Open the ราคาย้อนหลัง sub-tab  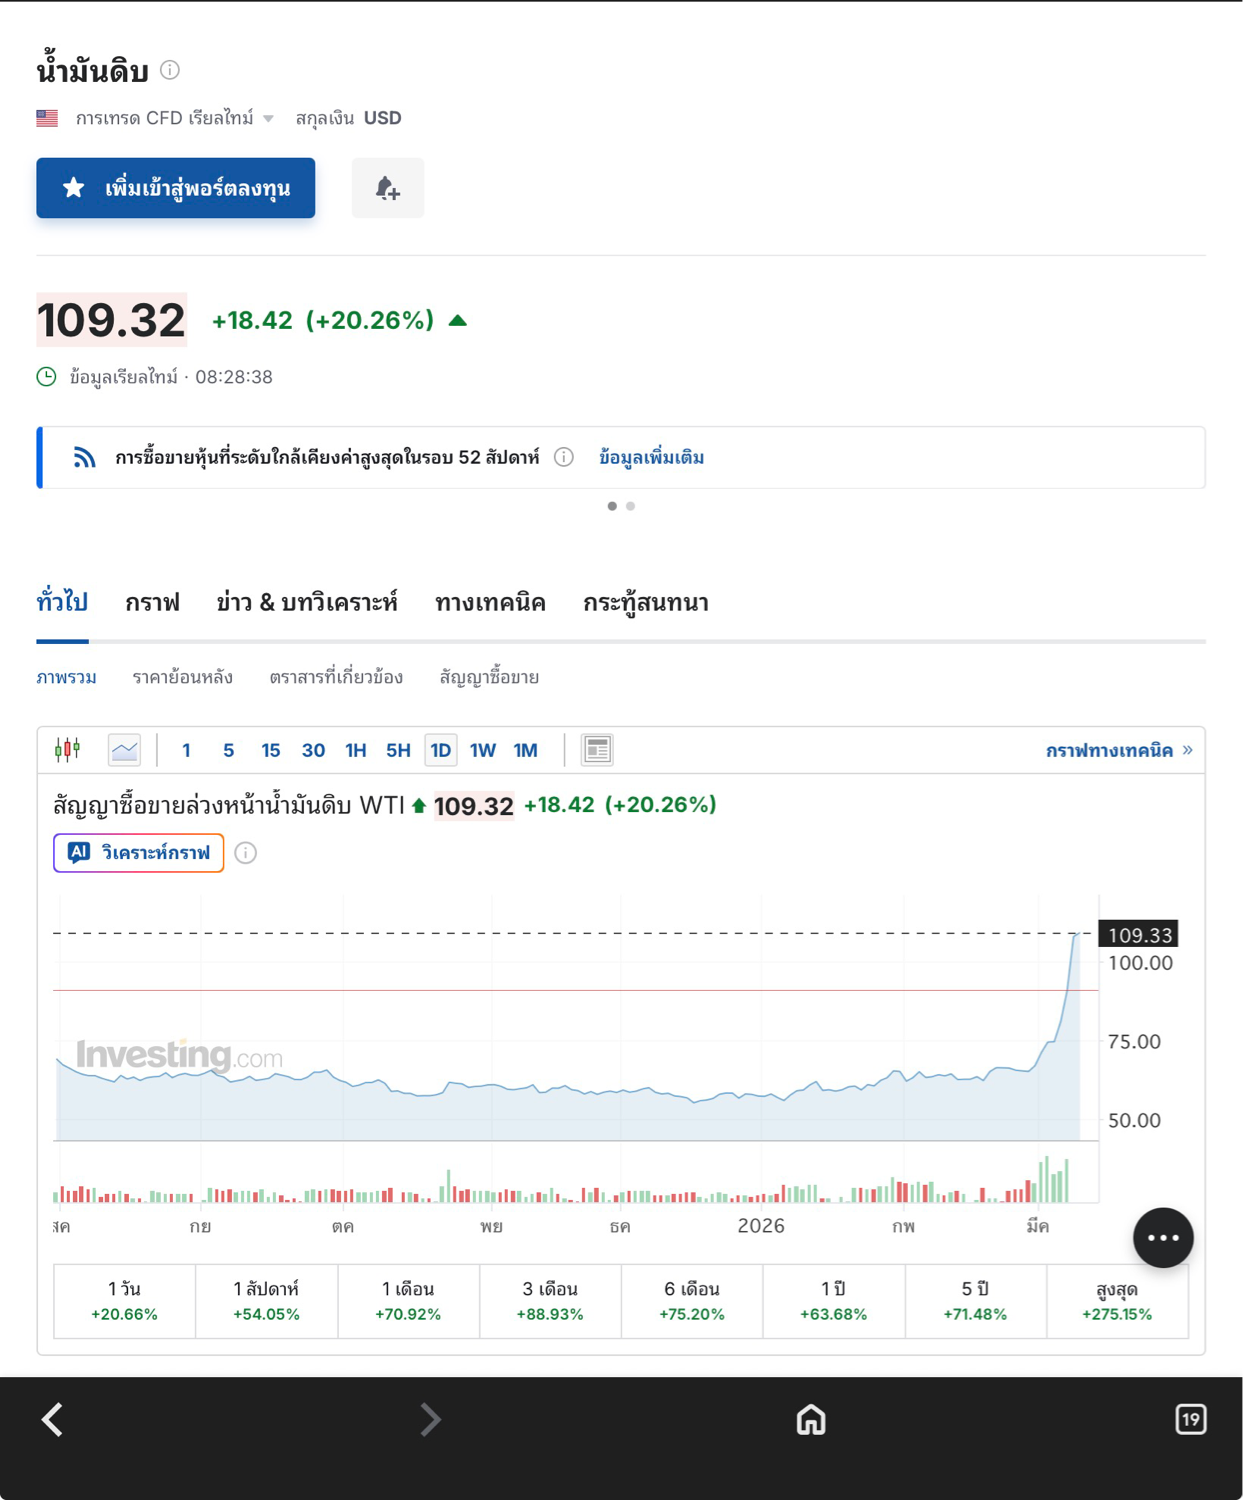183,677
